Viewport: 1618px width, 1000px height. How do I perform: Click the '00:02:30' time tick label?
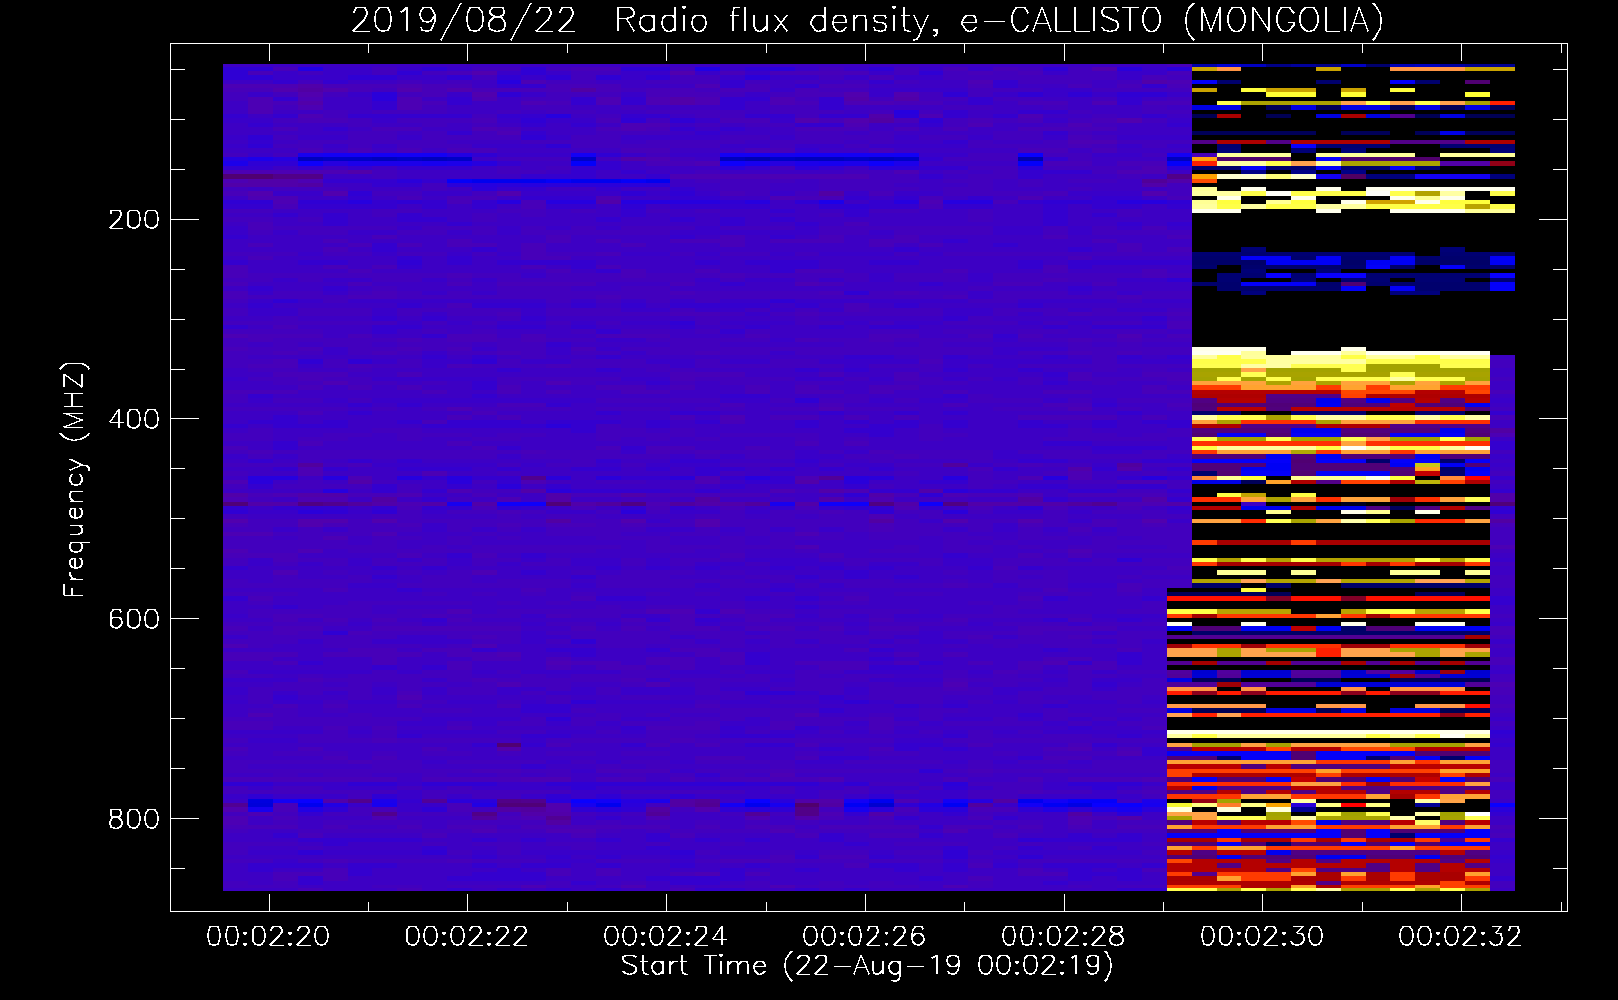click(x=1263, y=937)
